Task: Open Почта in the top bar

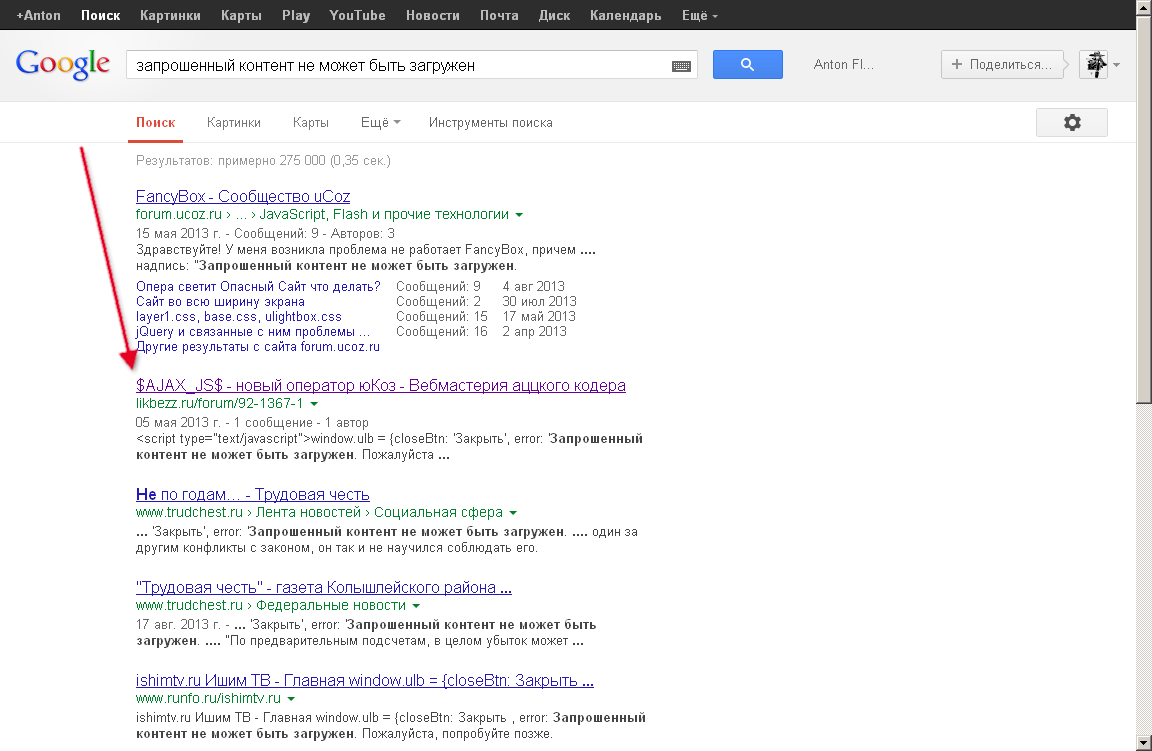Action: pos(500,15)
